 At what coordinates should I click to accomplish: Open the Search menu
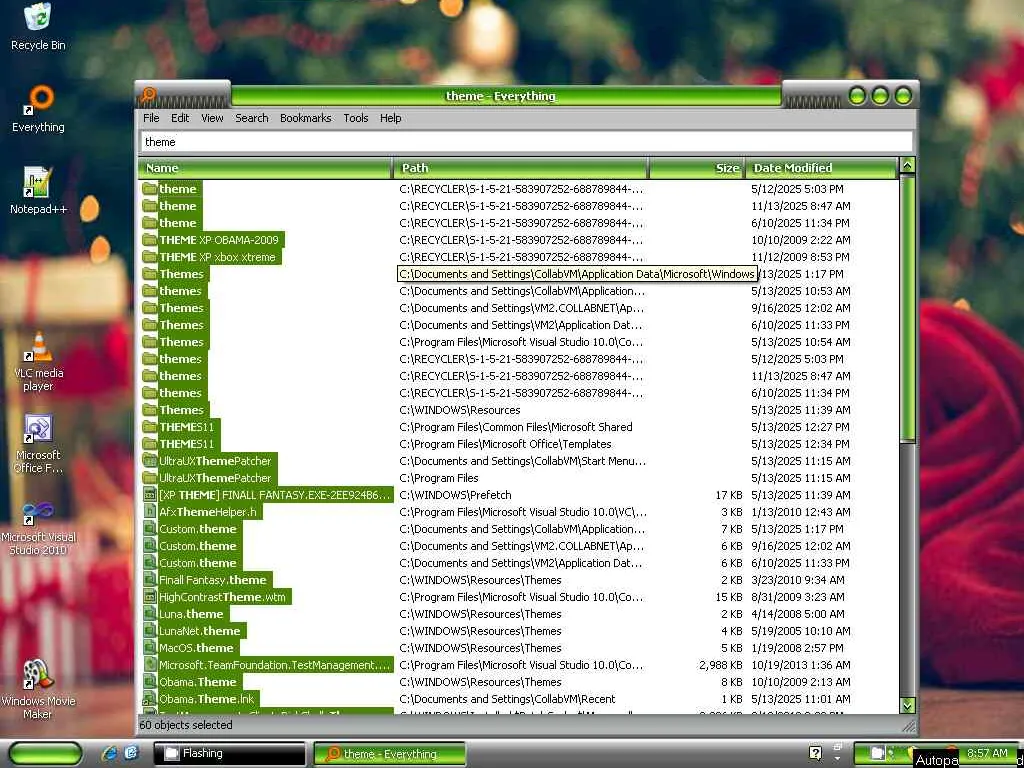click(x=251, y=118)
